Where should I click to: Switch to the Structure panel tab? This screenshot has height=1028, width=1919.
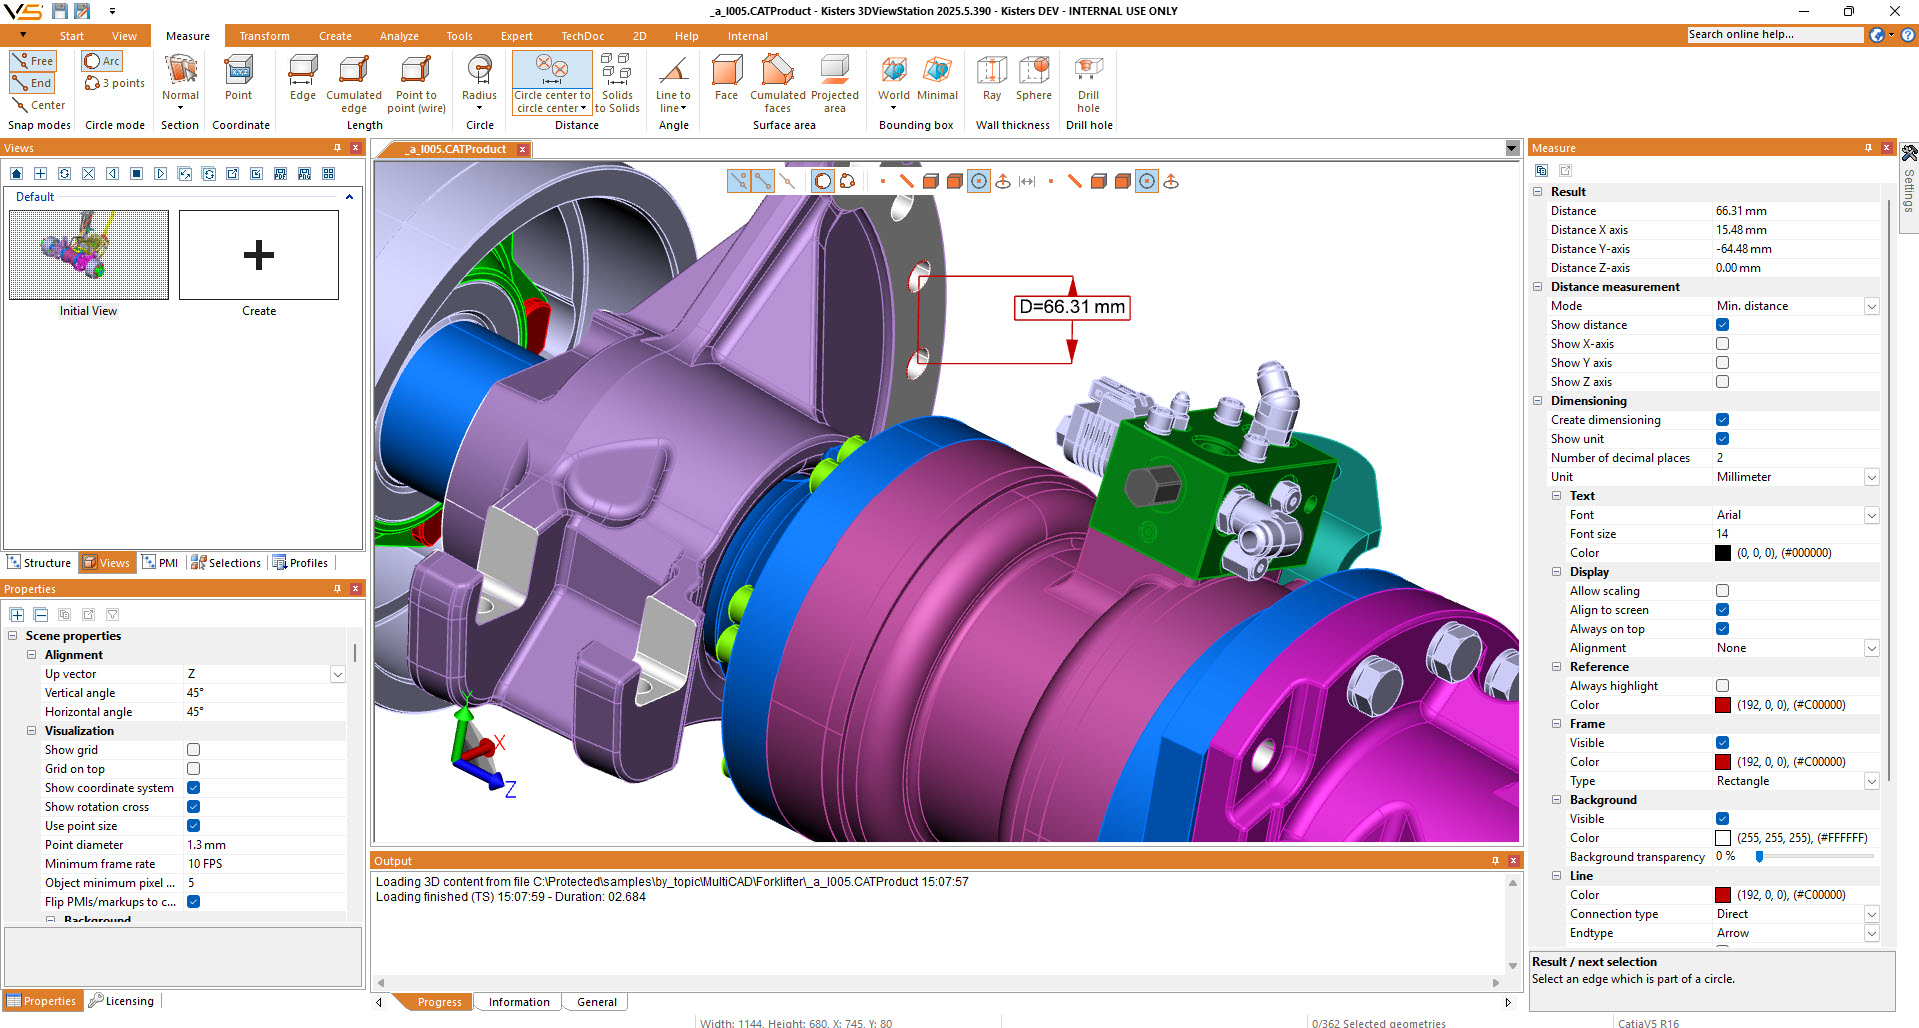tap(40, 563)
